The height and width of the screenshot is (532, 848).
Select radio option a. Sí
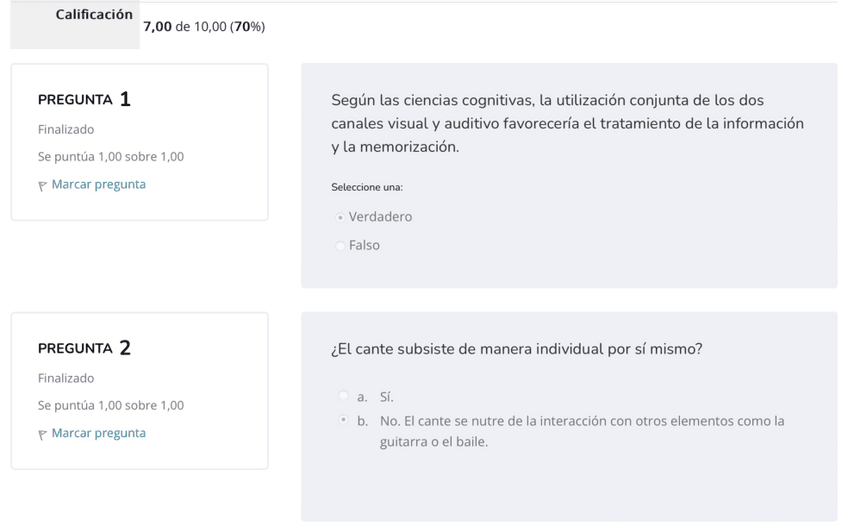(x=343, y=397)
